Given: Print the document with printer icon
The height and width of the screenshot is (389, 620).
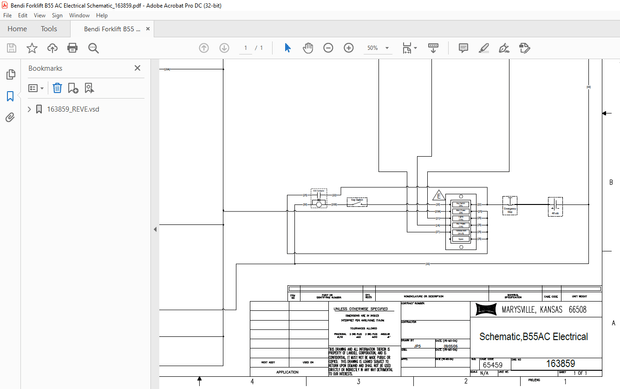Looking at the screenshot, I should click(x=72, y=48).
